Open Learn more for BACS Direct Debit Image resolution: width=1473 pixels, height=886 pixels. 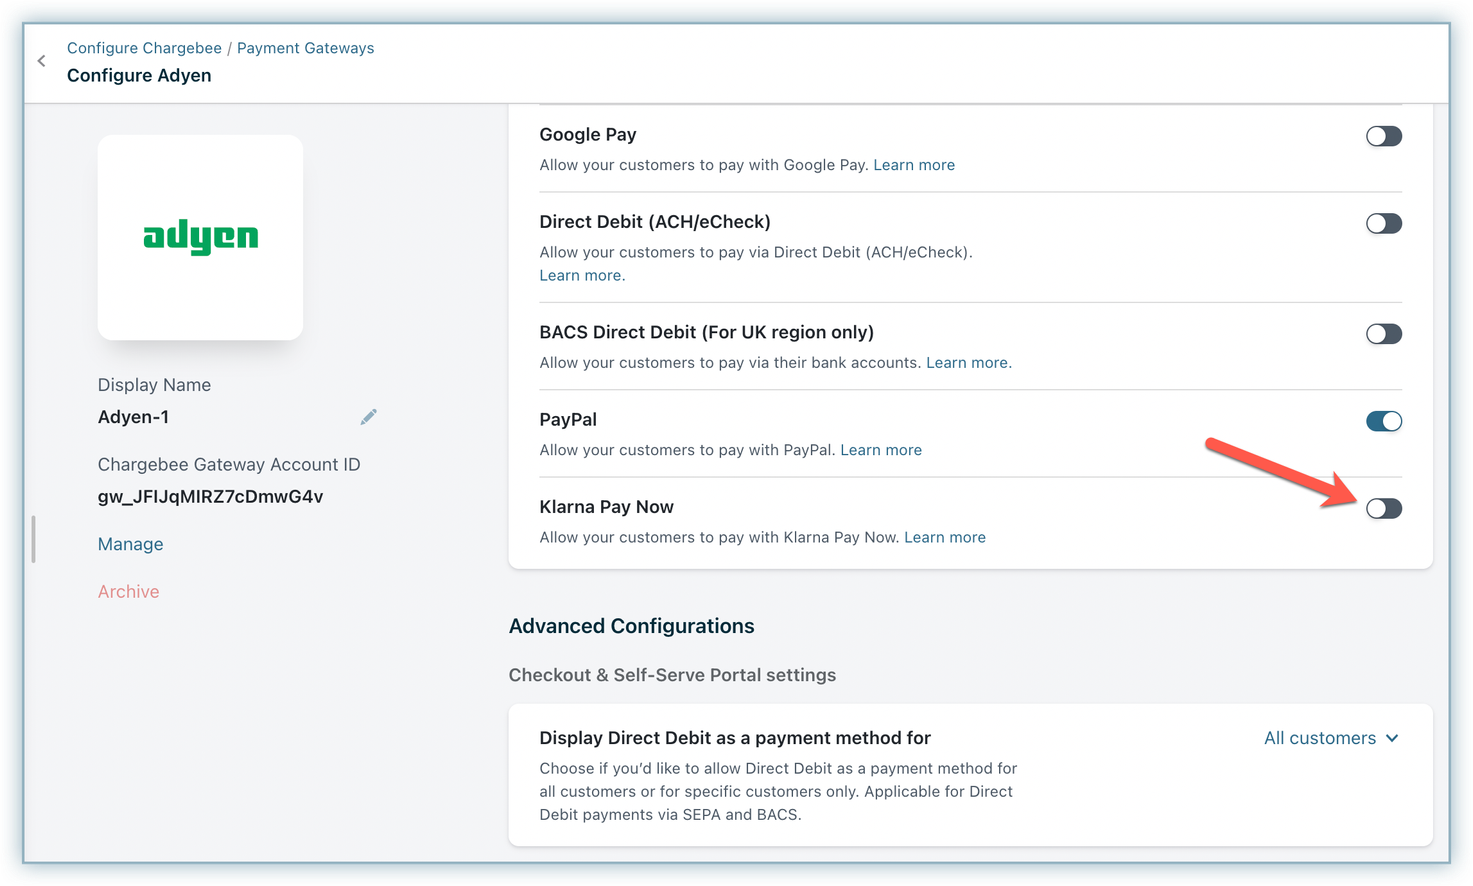[x=967, y=363]
